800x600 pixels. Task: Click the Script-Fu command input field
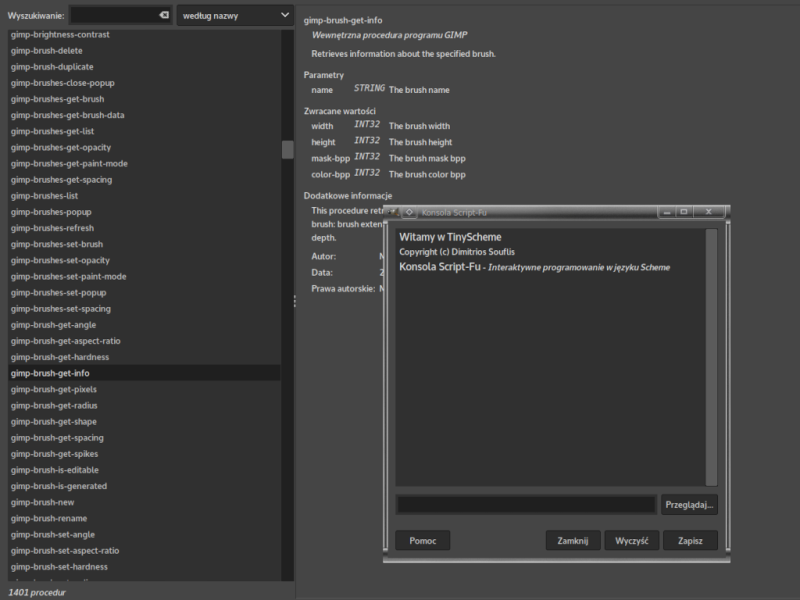(526, 505)
